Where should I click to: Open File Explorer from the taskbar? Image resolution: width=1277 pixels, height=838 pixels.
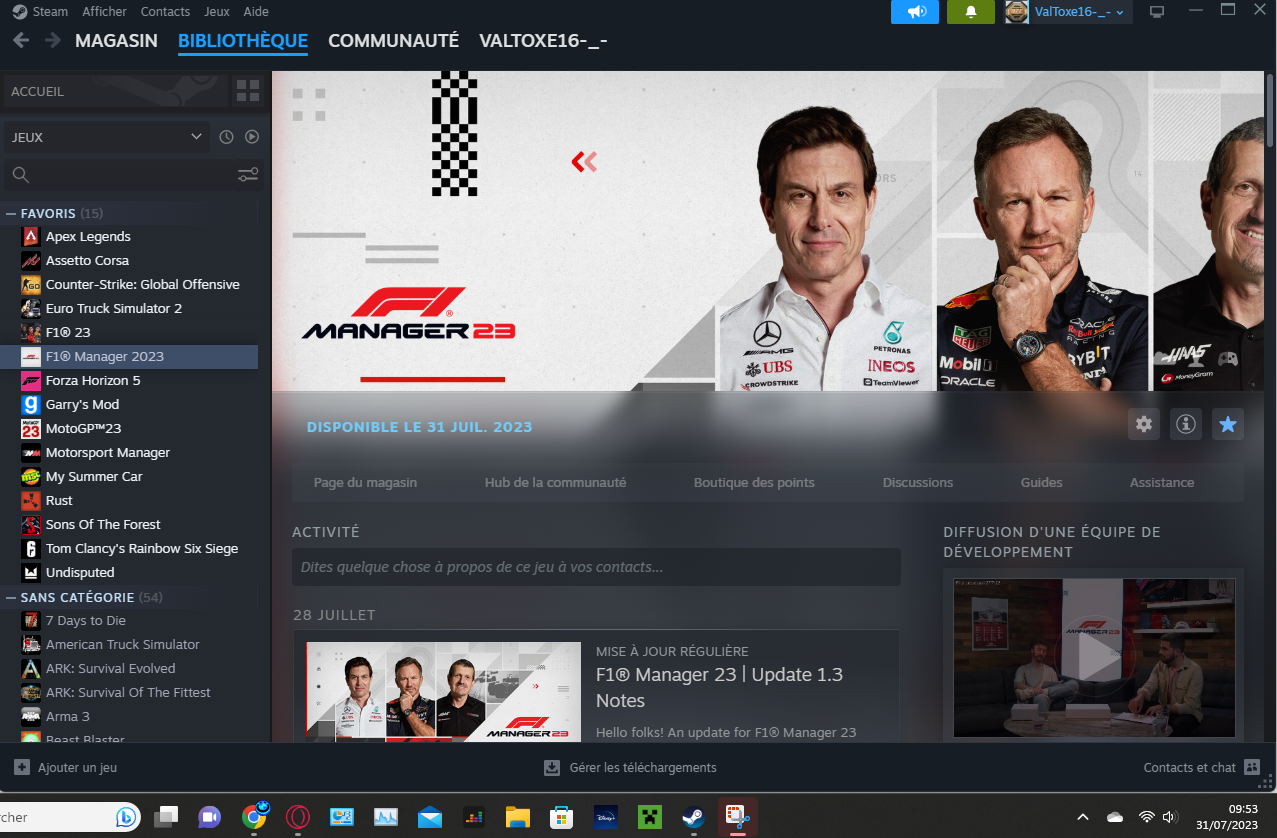point(517,817)
